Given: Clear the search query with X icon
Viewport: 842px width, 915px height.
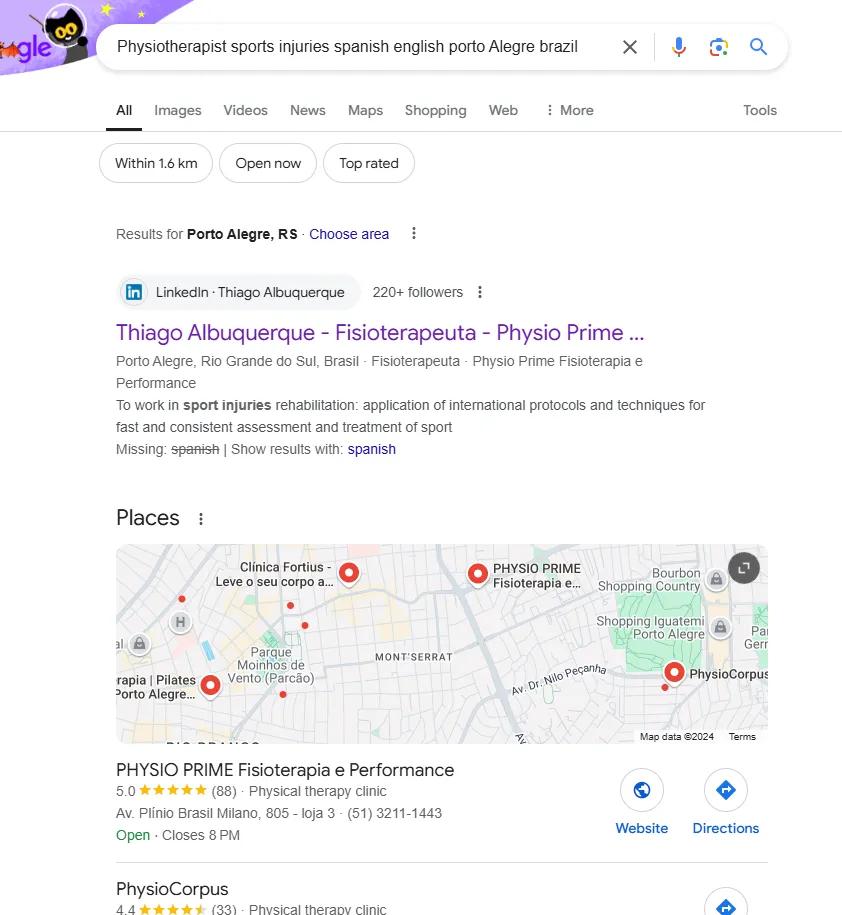Looking at the screenshot, I should click(630, 47).
